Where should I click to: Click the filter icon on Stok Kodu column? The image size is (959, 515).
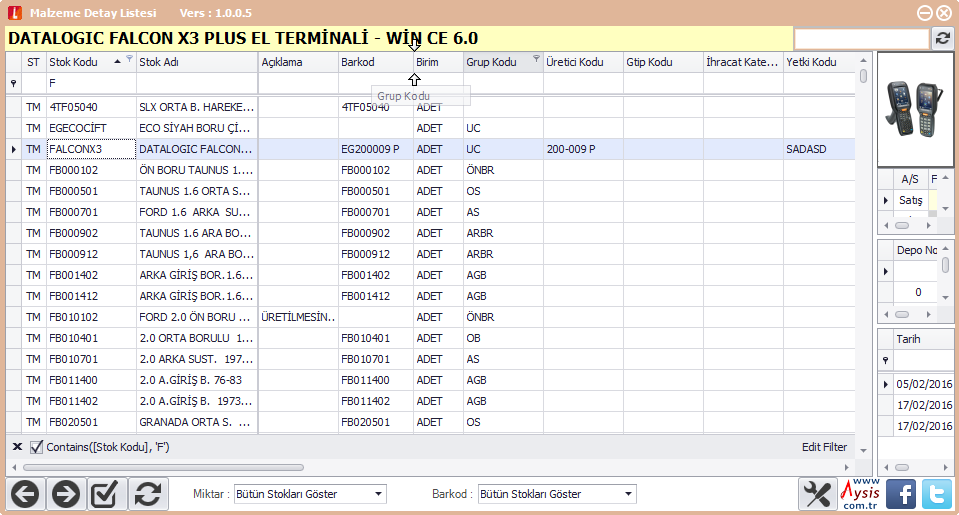[x=129, y=59]
